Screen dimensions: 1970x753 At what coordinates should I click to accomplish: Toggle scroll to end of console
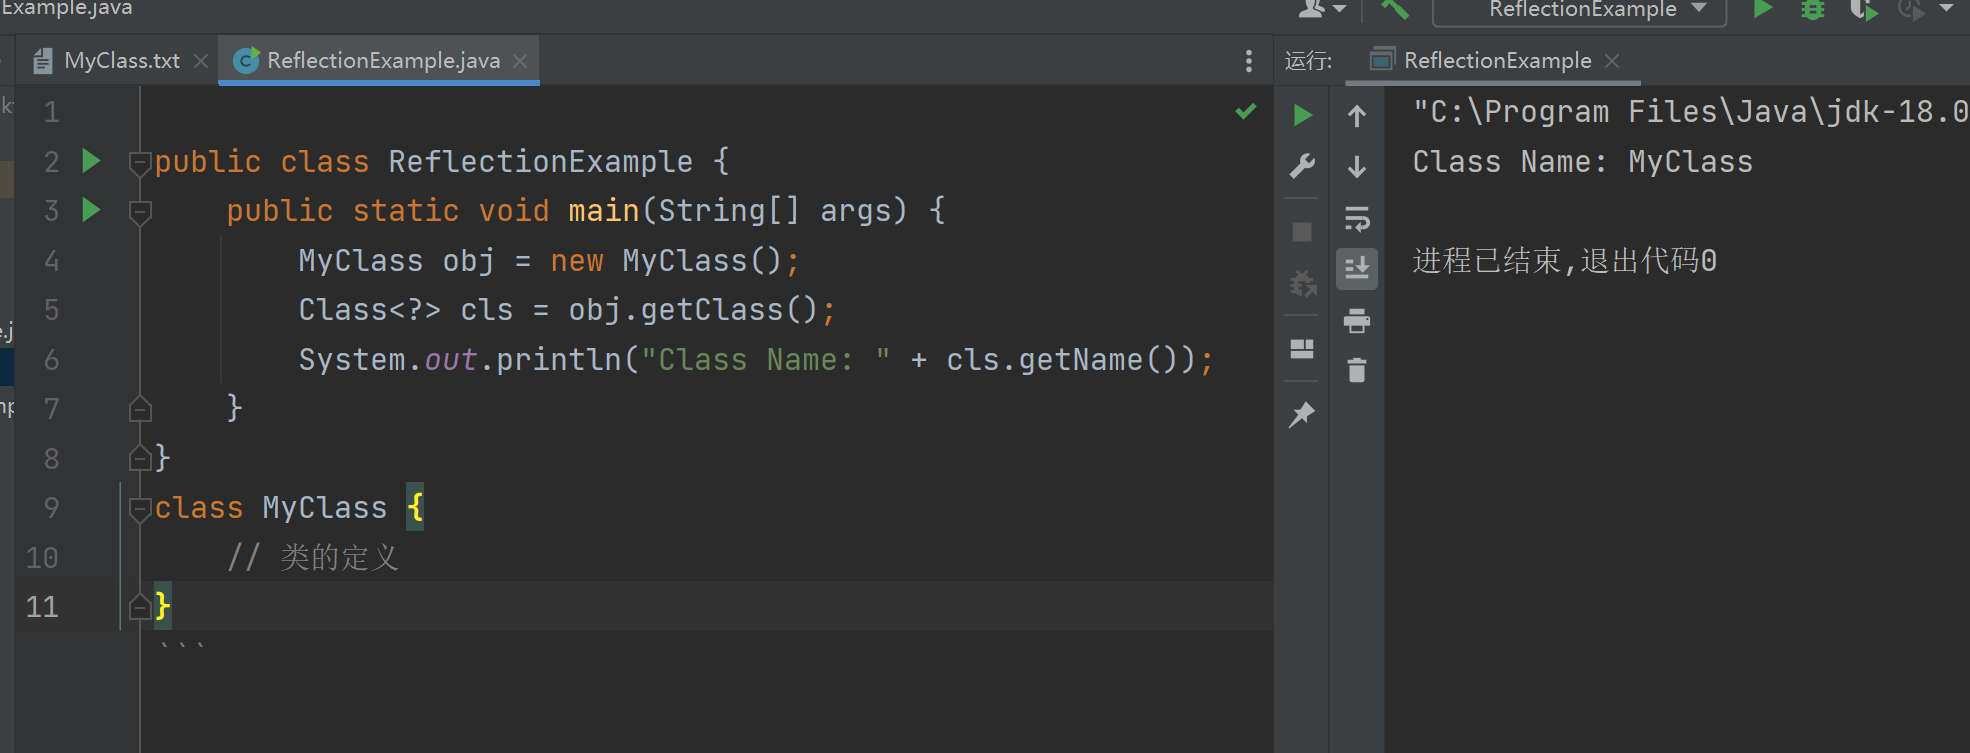point(1357,269)
